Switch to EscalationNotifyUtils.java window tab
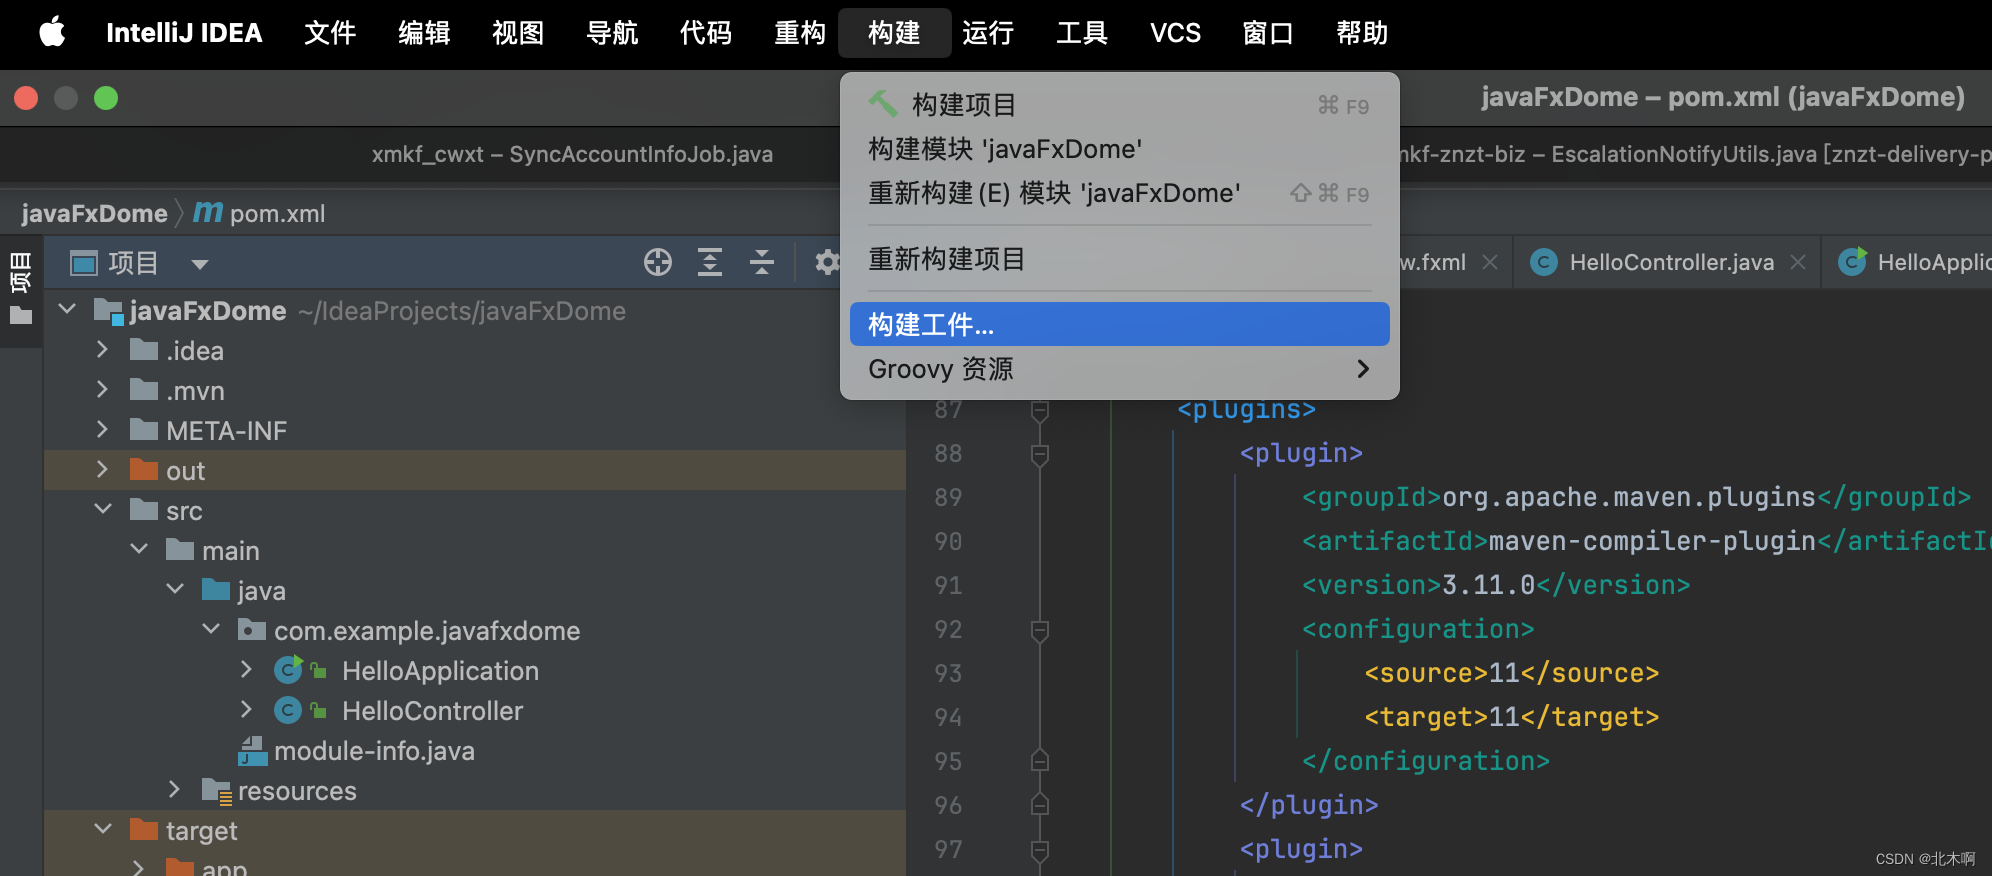1992x876 pixels. click(1694, 154)
